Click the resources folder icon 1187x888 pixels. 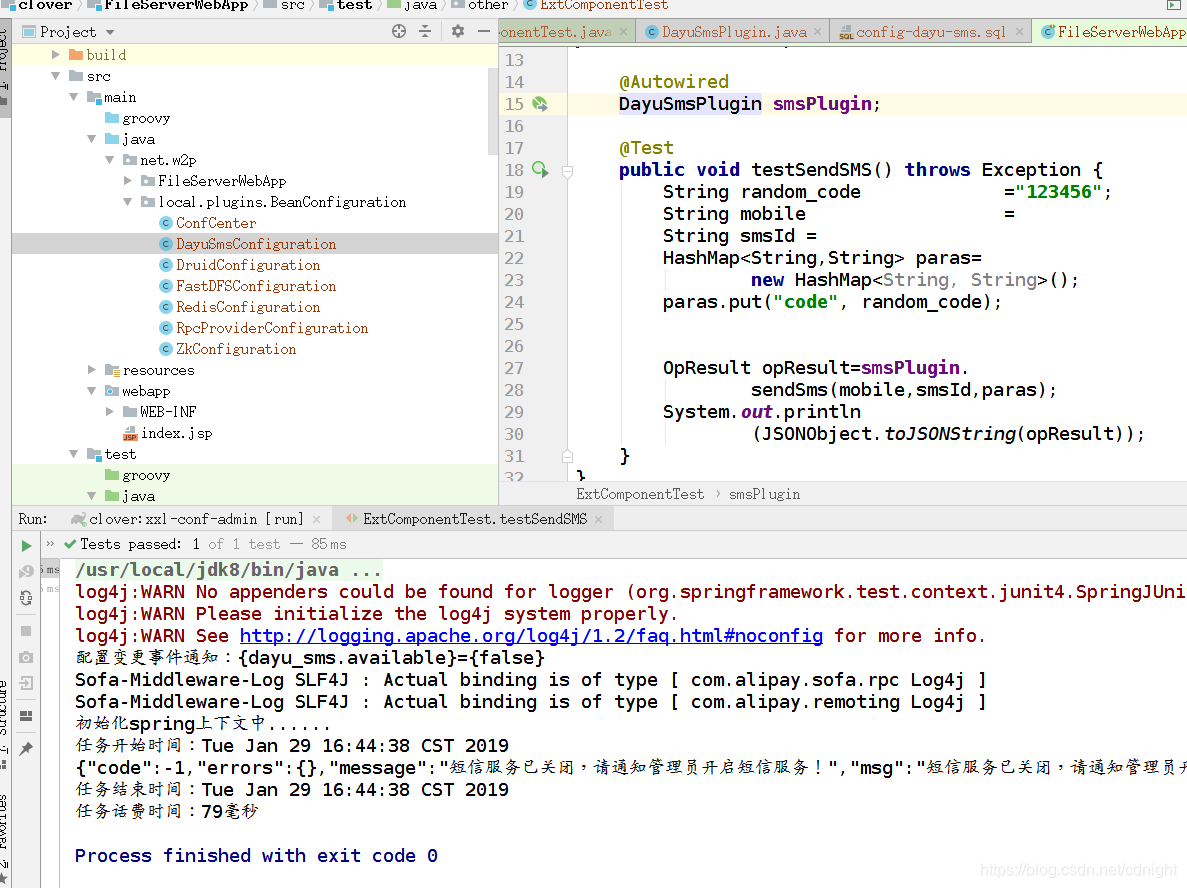pyautogui.click(x=112, y=370)
